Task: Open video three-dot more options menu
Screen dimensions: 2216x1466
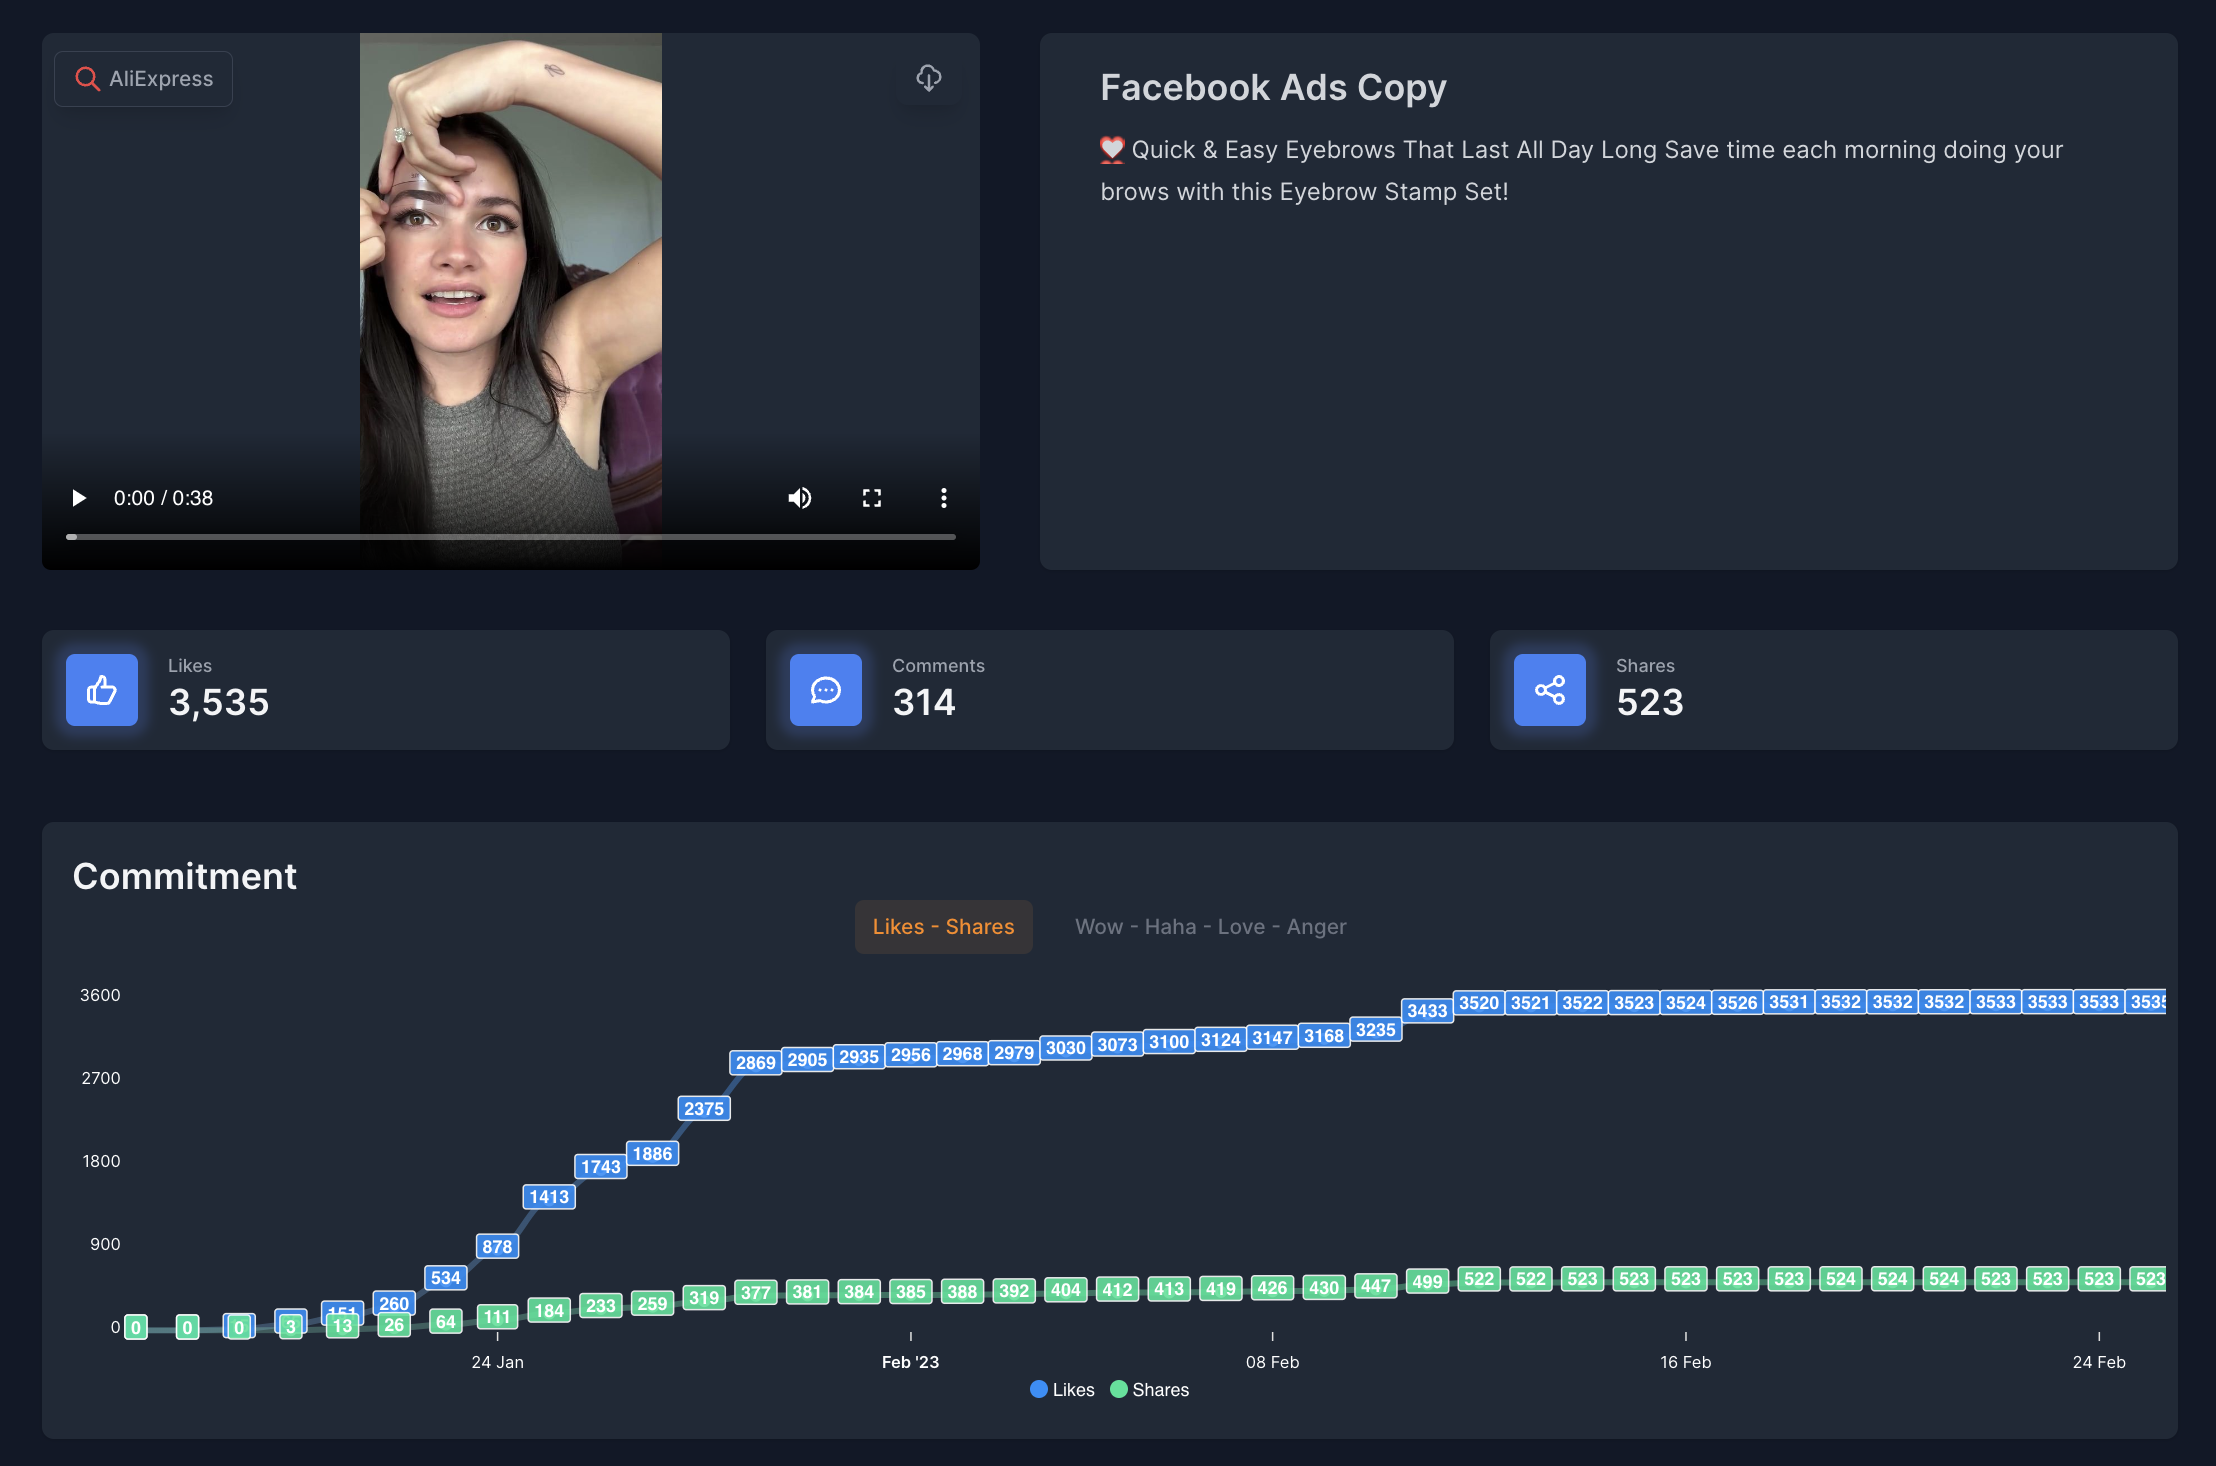Action: point(943,498)
